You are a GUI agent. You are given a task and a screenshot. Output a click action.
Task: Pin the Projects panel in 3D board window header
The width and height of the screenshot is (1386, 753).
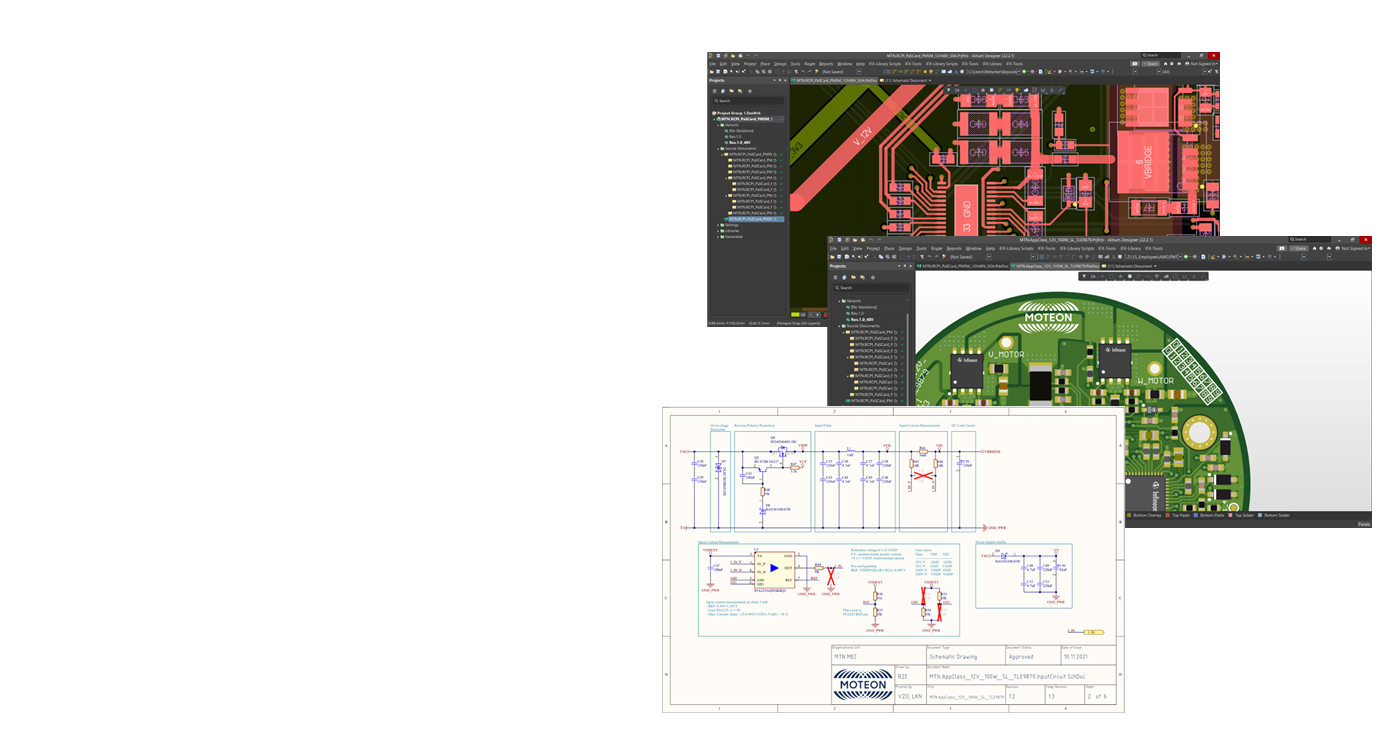[905, 266]
